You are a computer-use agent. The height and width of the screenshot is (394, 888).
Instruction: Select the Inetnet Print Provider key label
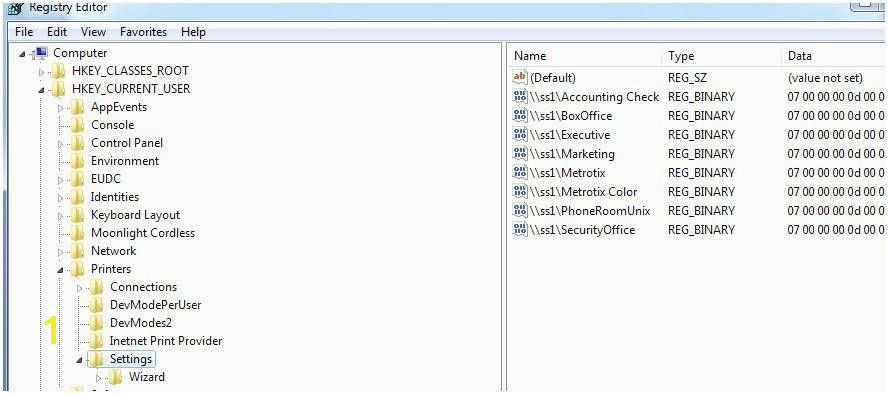coord(166,341)
